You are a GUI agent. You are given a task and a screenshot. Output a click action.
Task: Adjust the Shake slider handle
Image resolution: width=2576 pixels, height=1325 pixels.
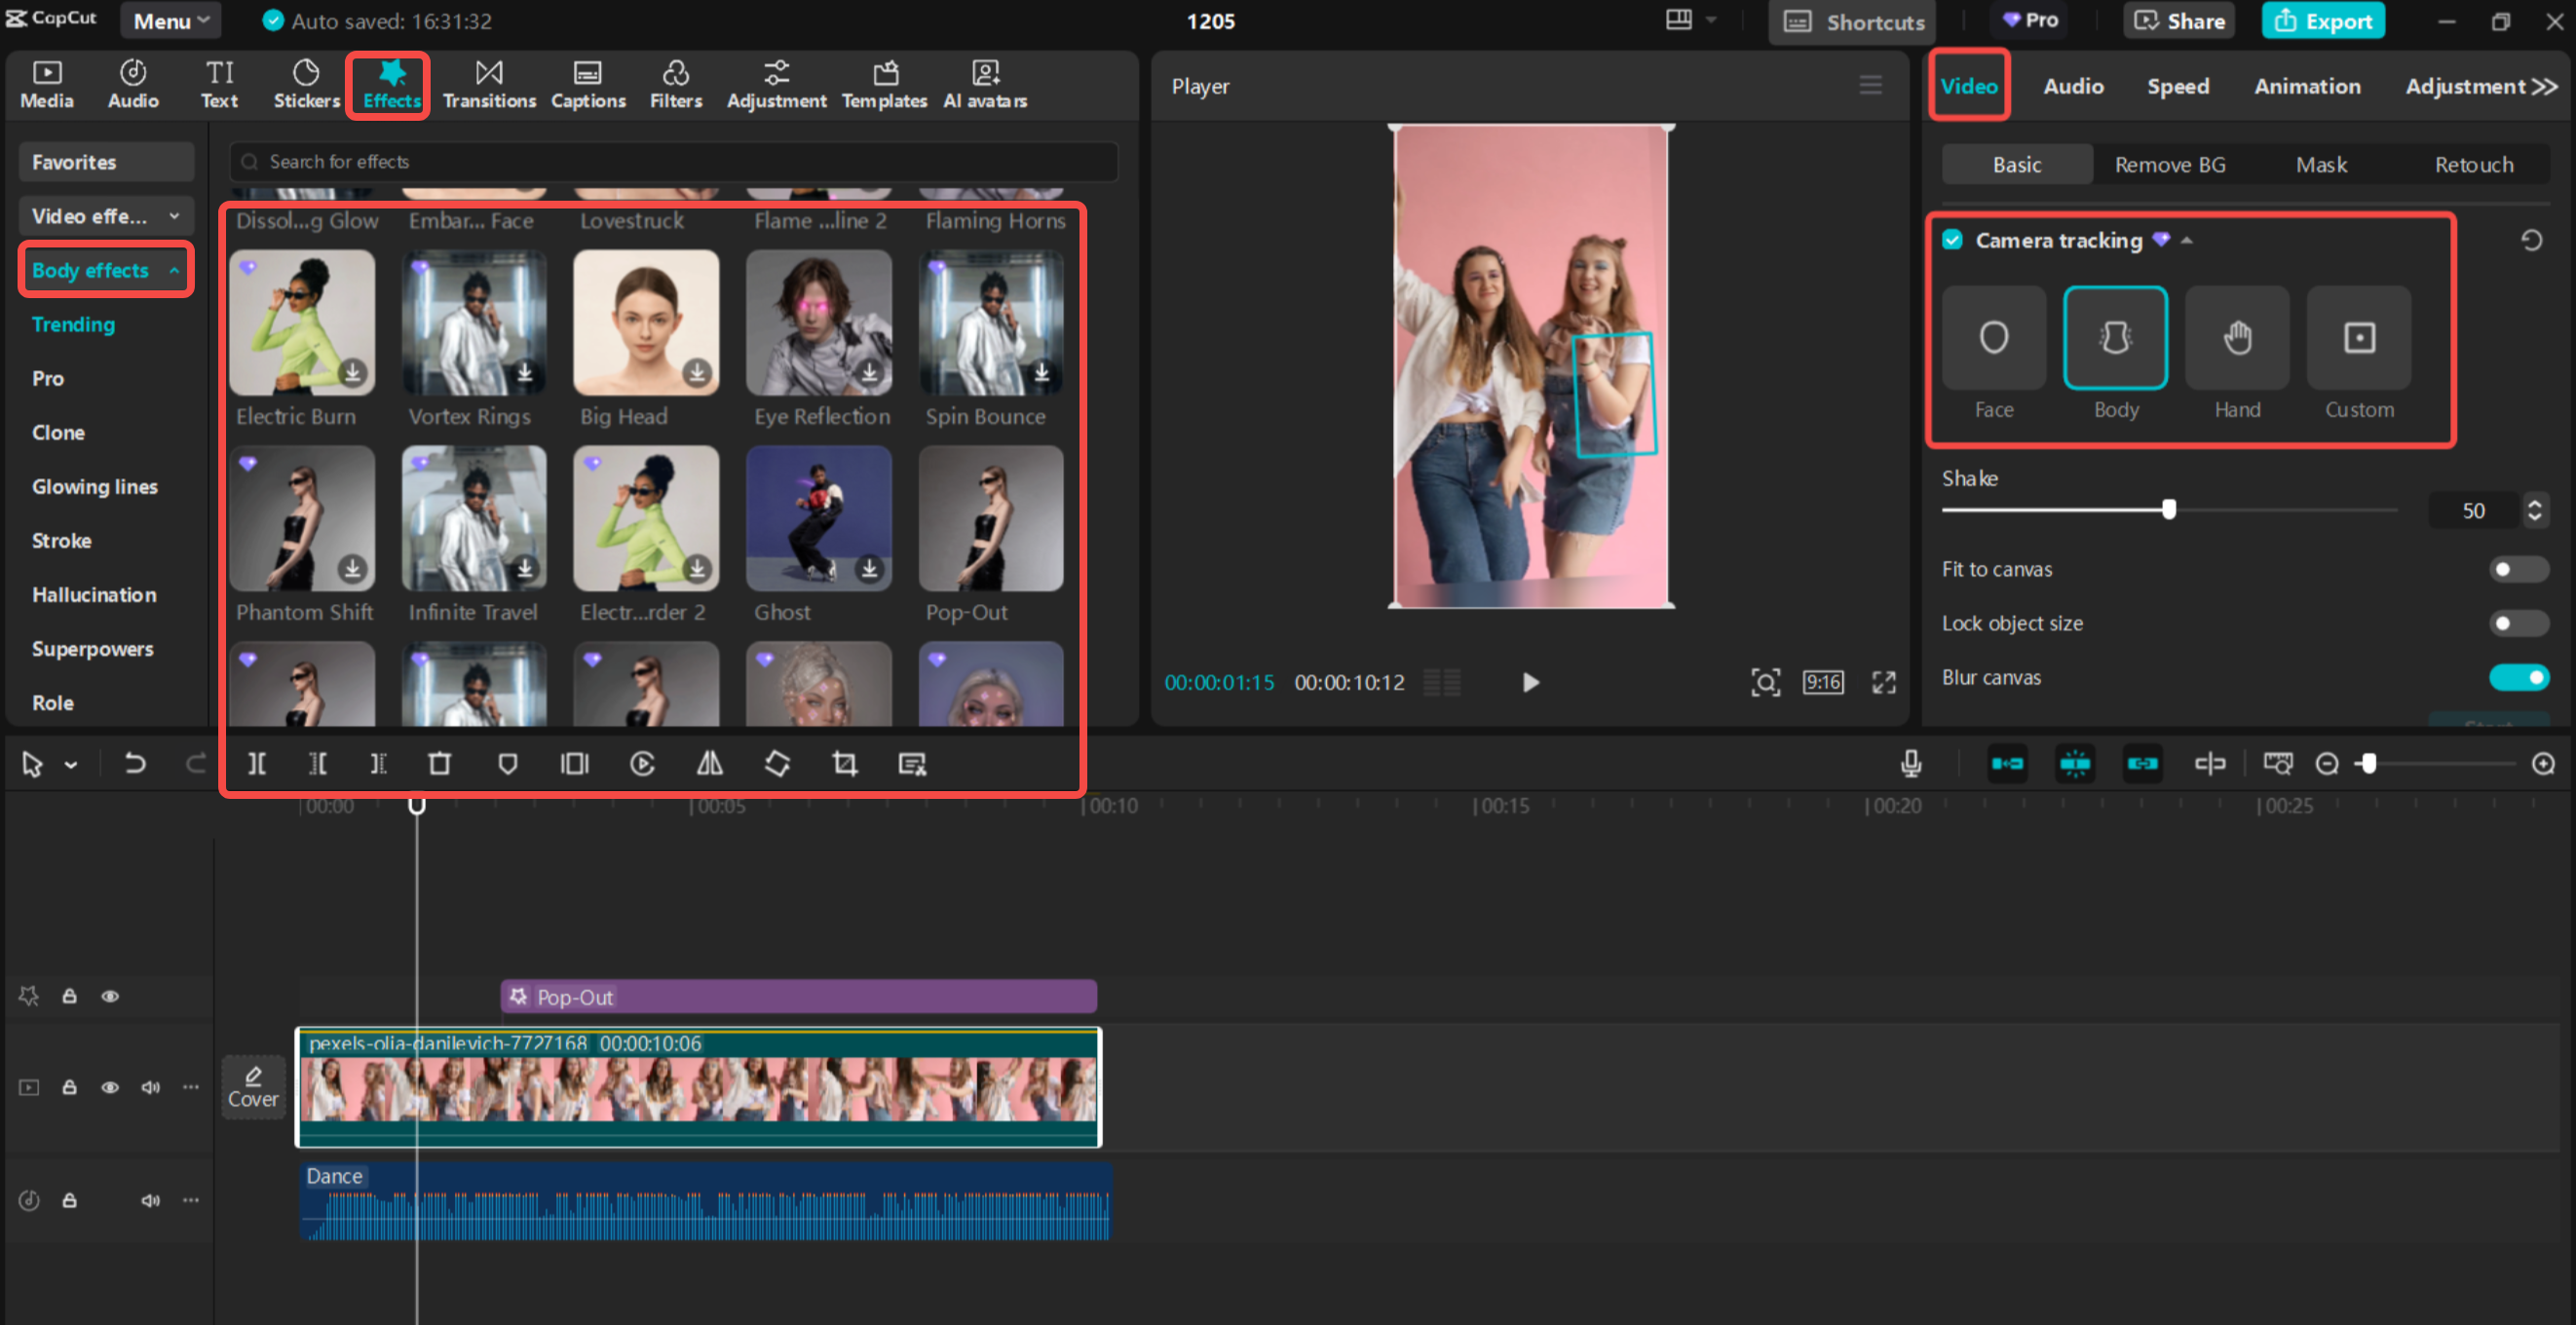pos(2169,509)
